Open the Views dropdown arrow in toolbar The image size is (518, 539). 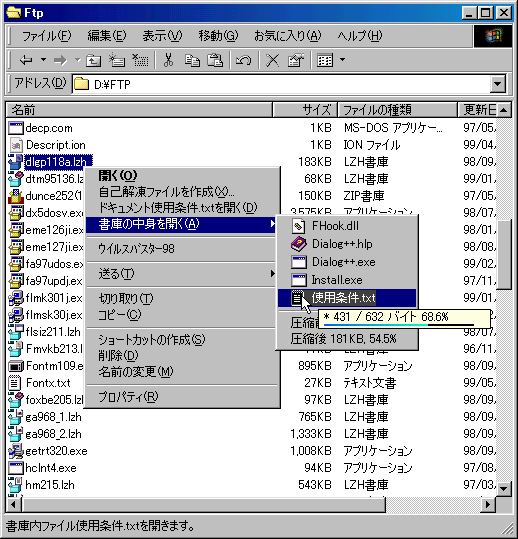coord(342,60)
